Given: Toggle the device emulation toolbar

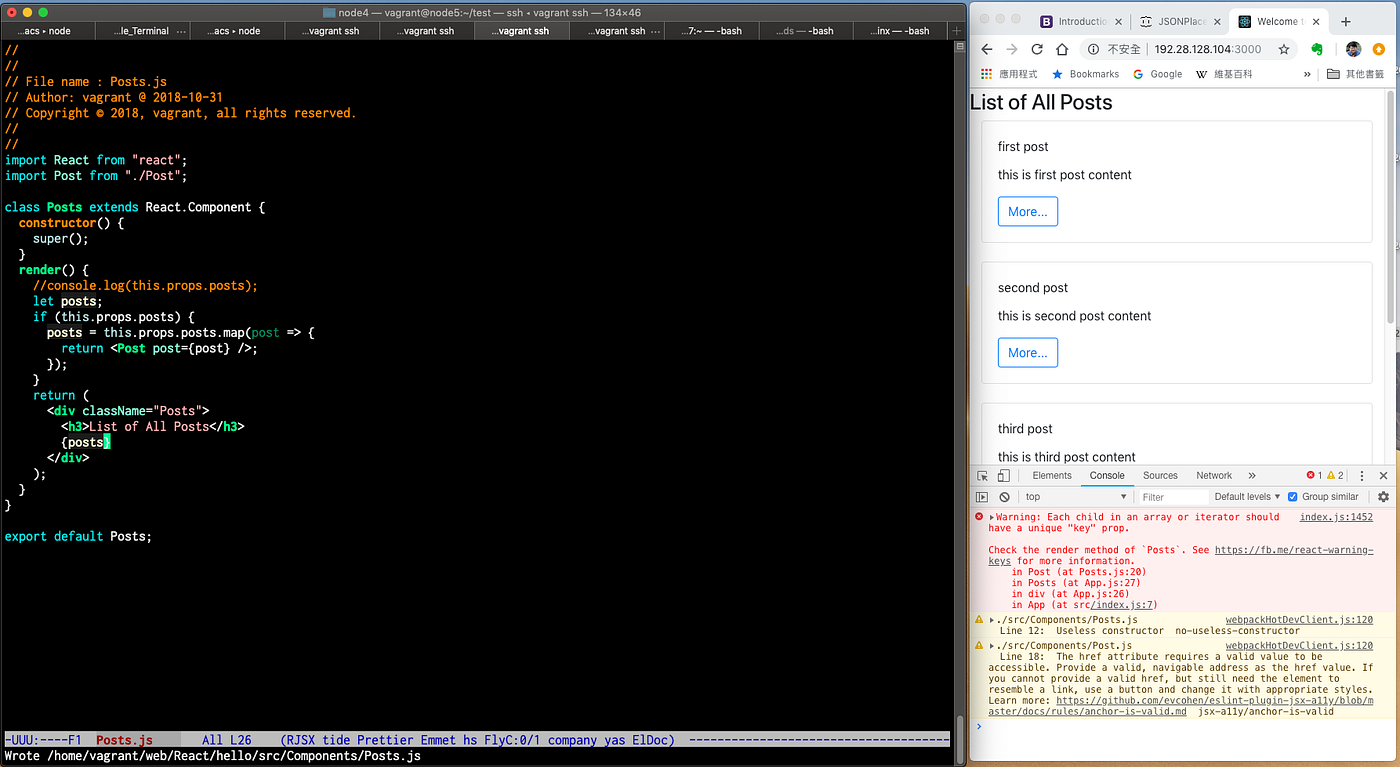Looking at the screenshot, I should (1003, 476).
